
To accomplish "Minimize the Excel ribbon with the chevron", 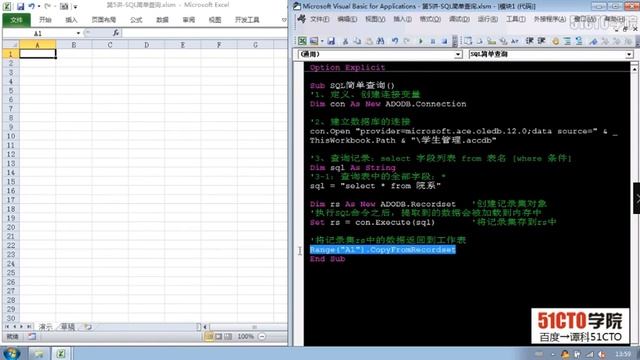I will click(284, 20).
